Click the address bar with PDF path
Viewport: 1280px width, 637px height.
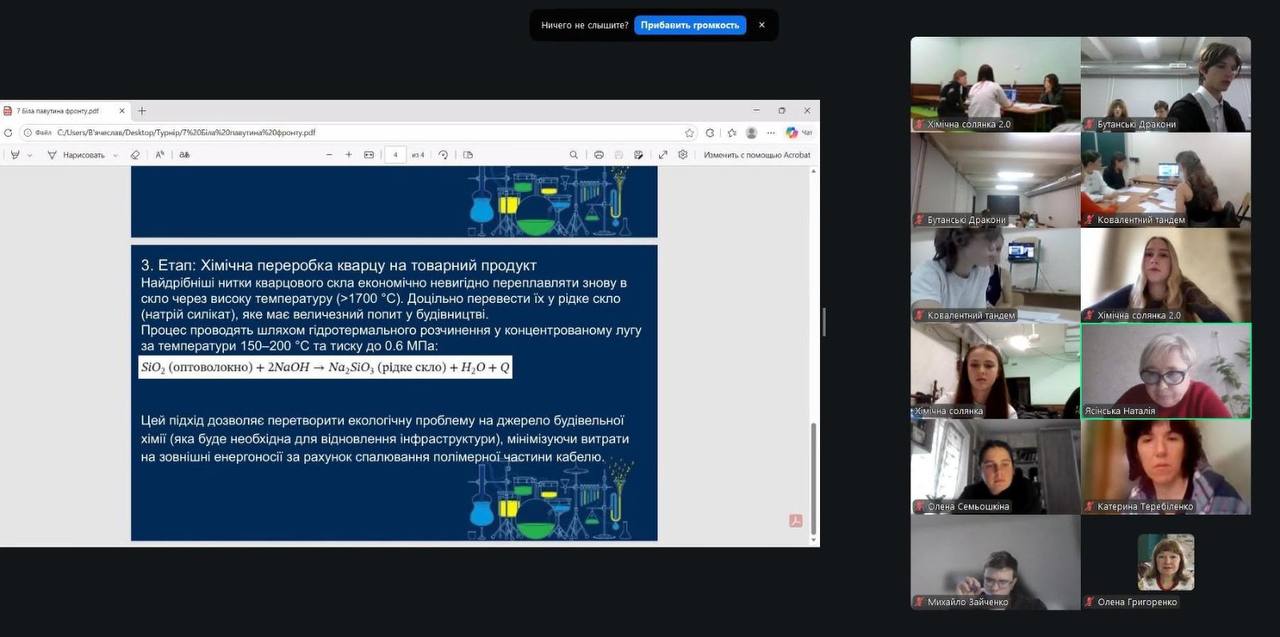(360, 132)
